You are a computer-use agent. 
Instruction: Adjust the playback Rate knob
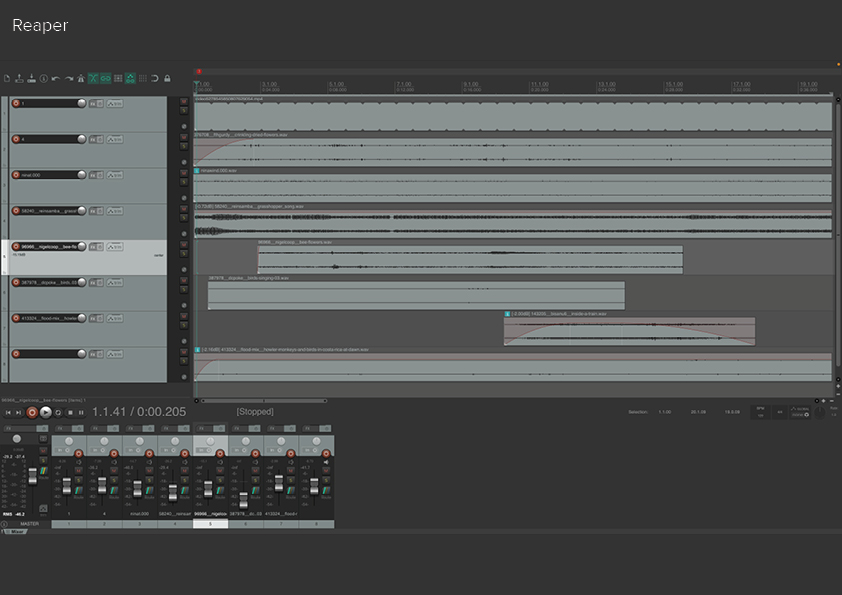[820, 412]
